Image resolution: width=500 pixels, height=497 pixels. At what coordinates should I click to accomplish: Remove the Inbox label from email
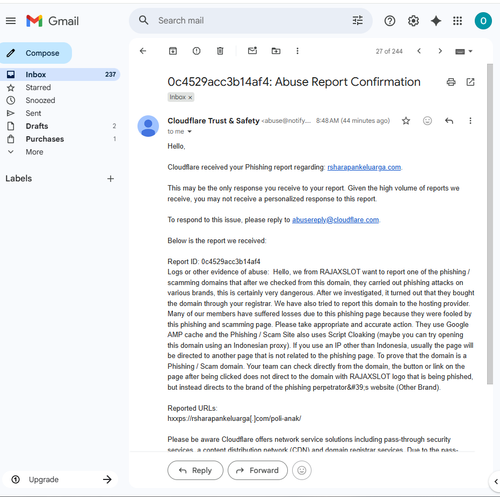pos(190,97)
